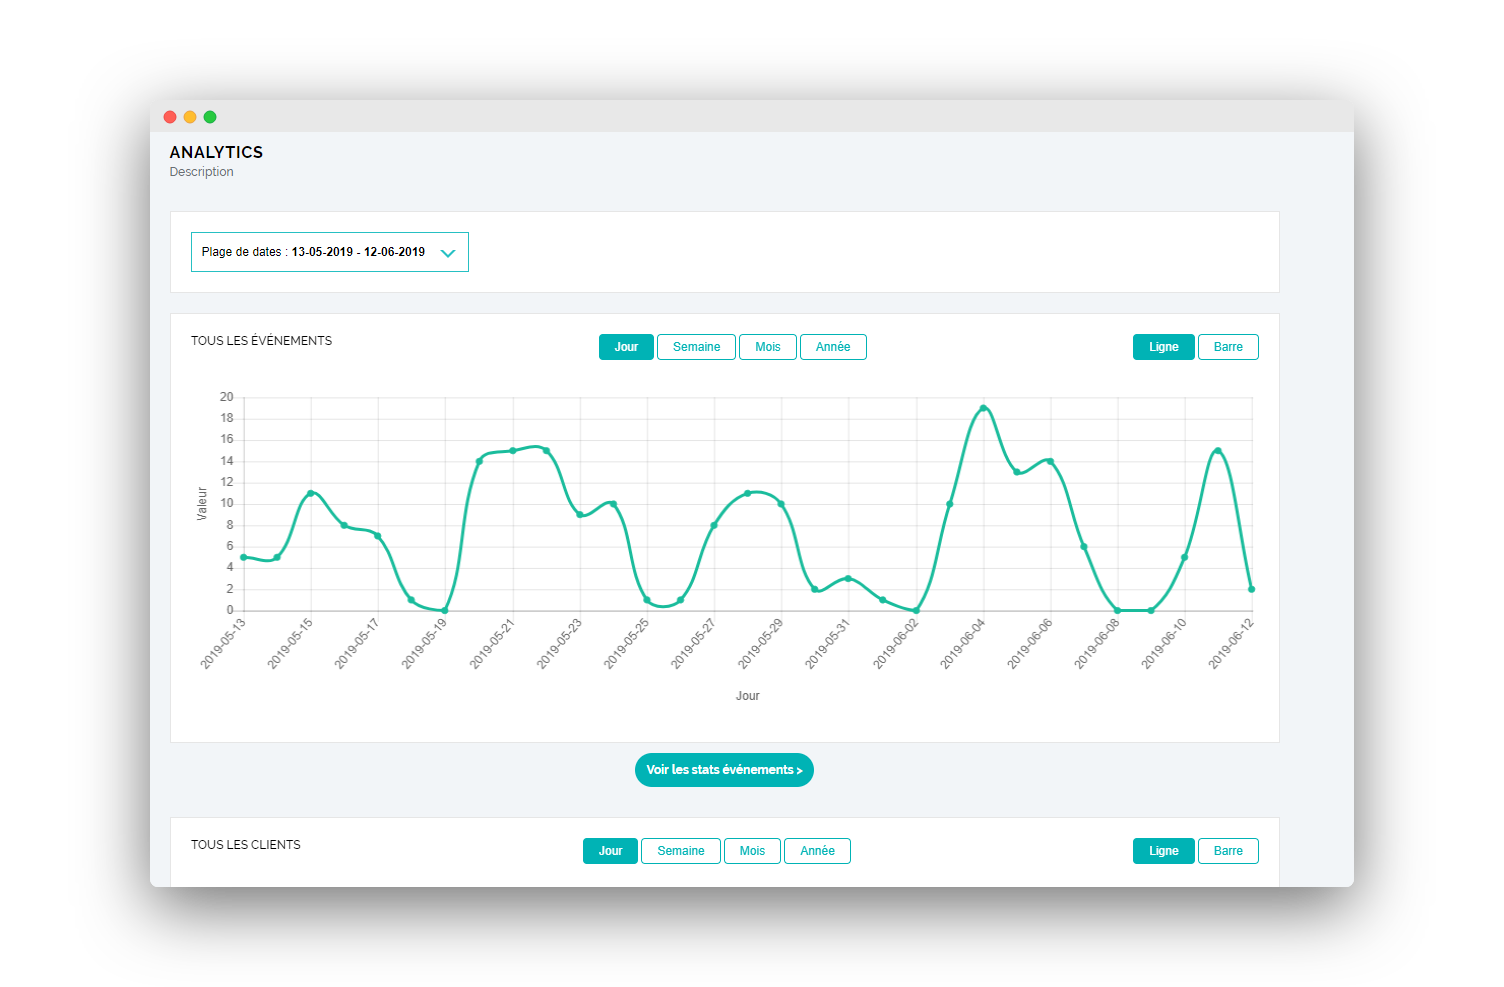Viewport: 1504px width, 987px height.
Task: Select Jour in Tous les événements
Action: (x=626, y=347)
